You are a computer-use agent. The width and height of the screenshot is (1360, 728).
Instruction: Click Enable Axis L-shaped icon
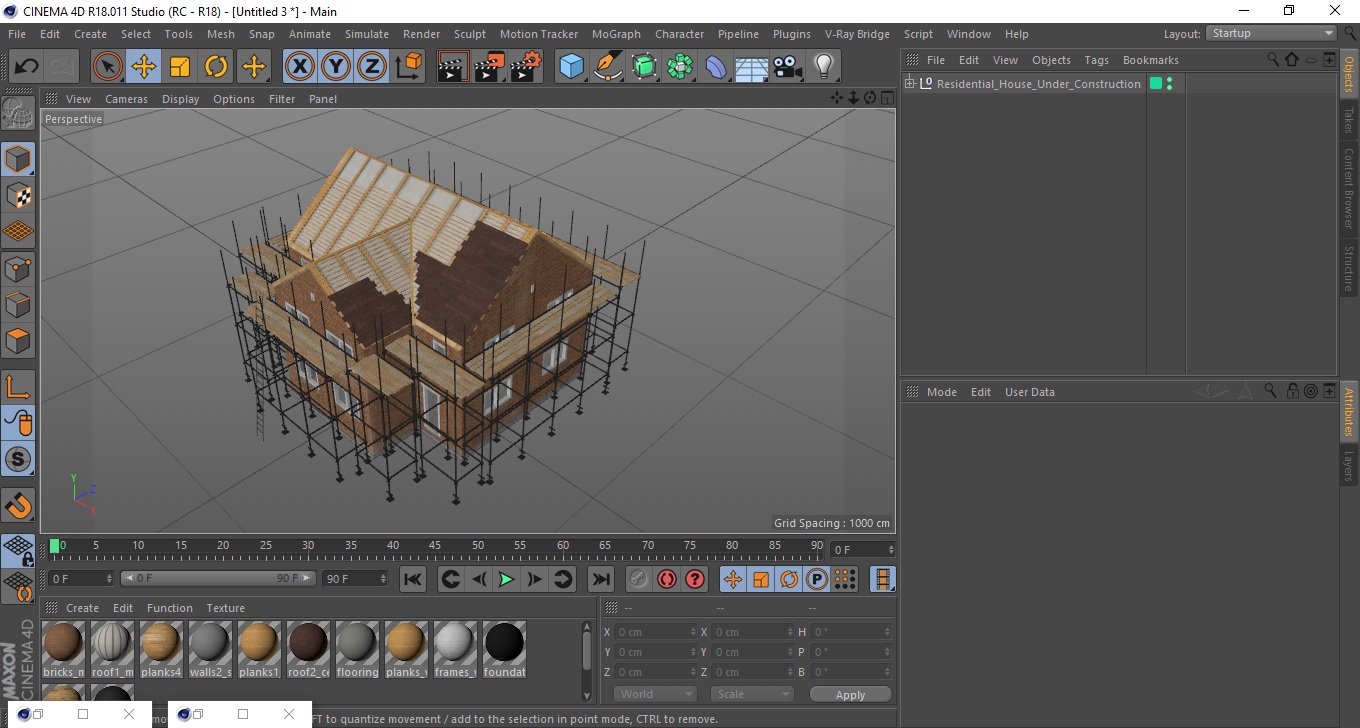pos(18,387)
